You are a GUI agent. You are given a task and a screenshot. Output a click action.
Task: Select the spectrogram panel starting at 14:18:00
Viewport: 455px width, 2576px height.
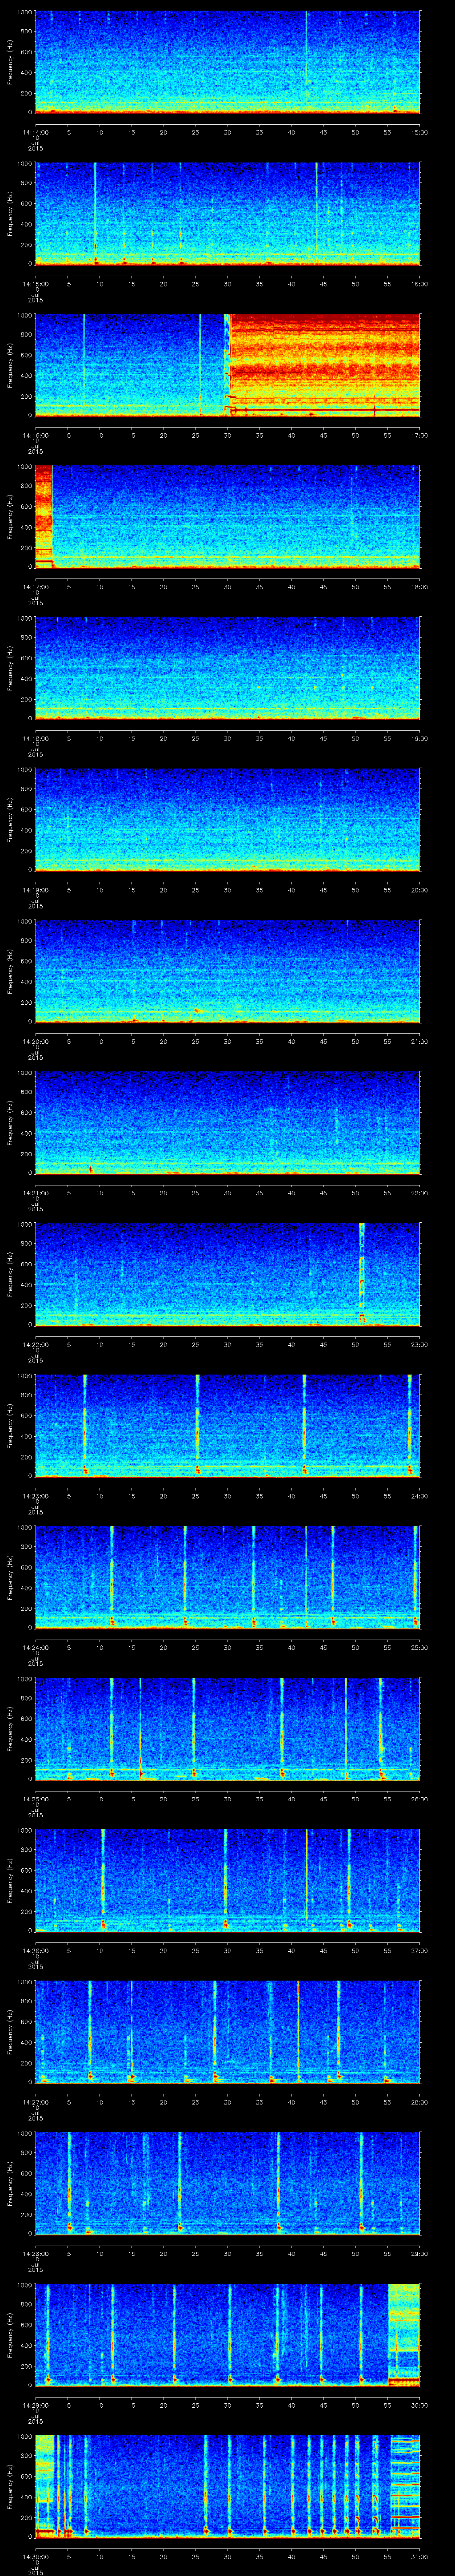(x=228, y=669)
